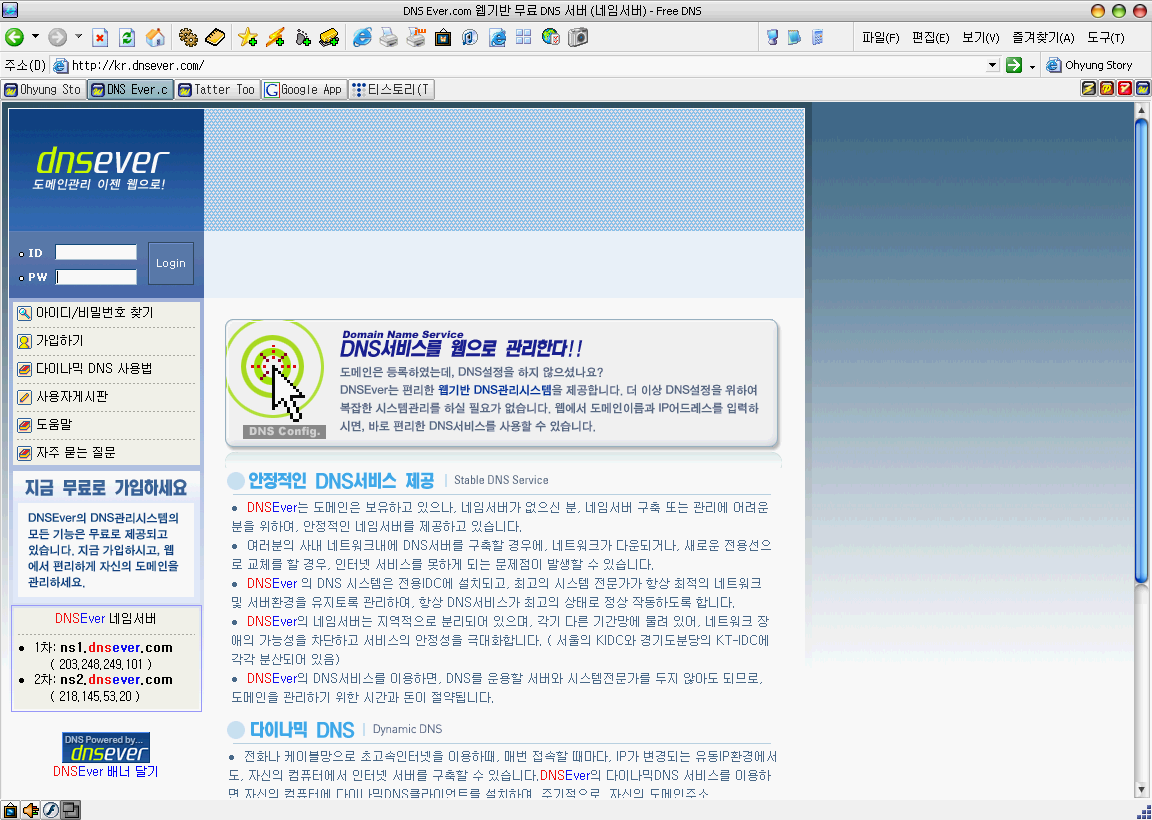Click the PW password field
The width and height of the screenshot is (1152, 820).
click(96, 277)
